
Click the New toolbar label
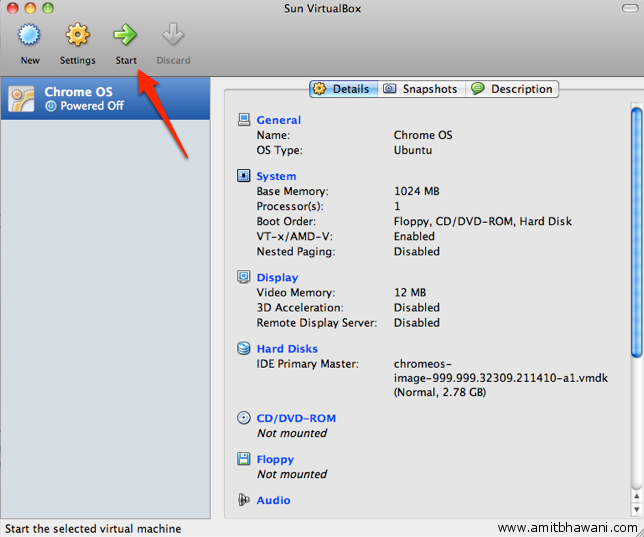pos(30,60)
